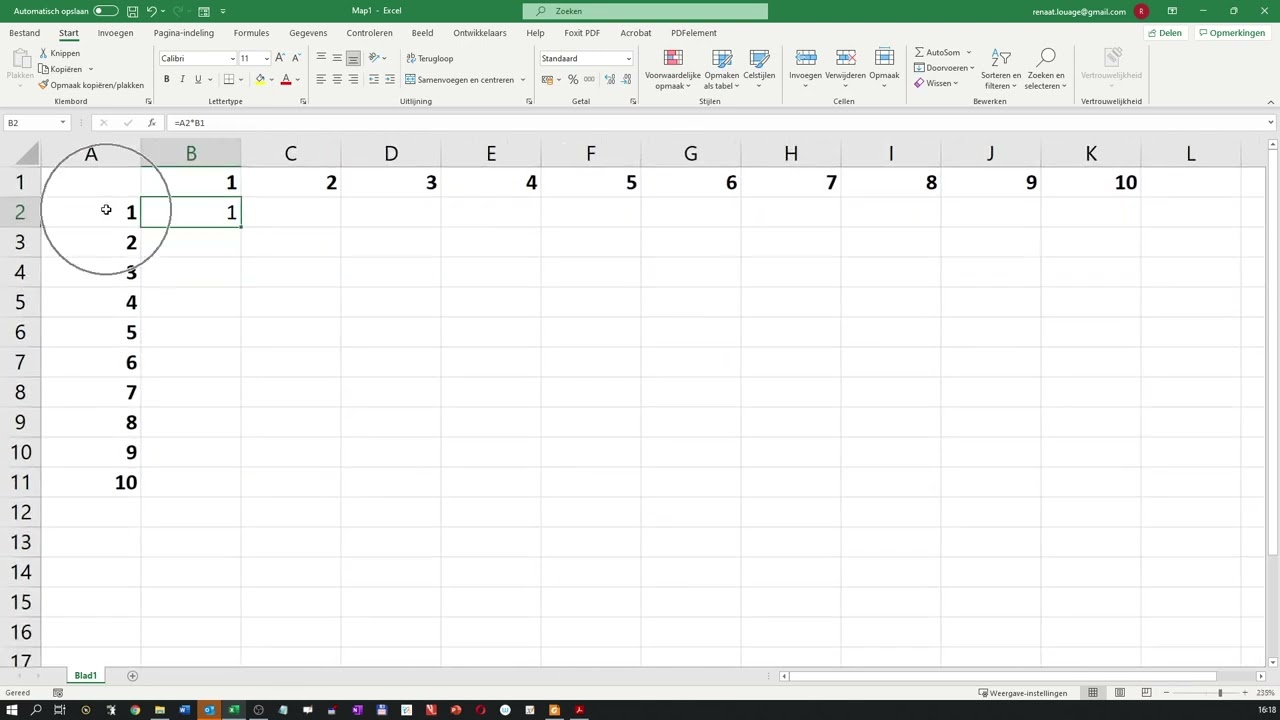Open the Bestand menu tab

25,33
